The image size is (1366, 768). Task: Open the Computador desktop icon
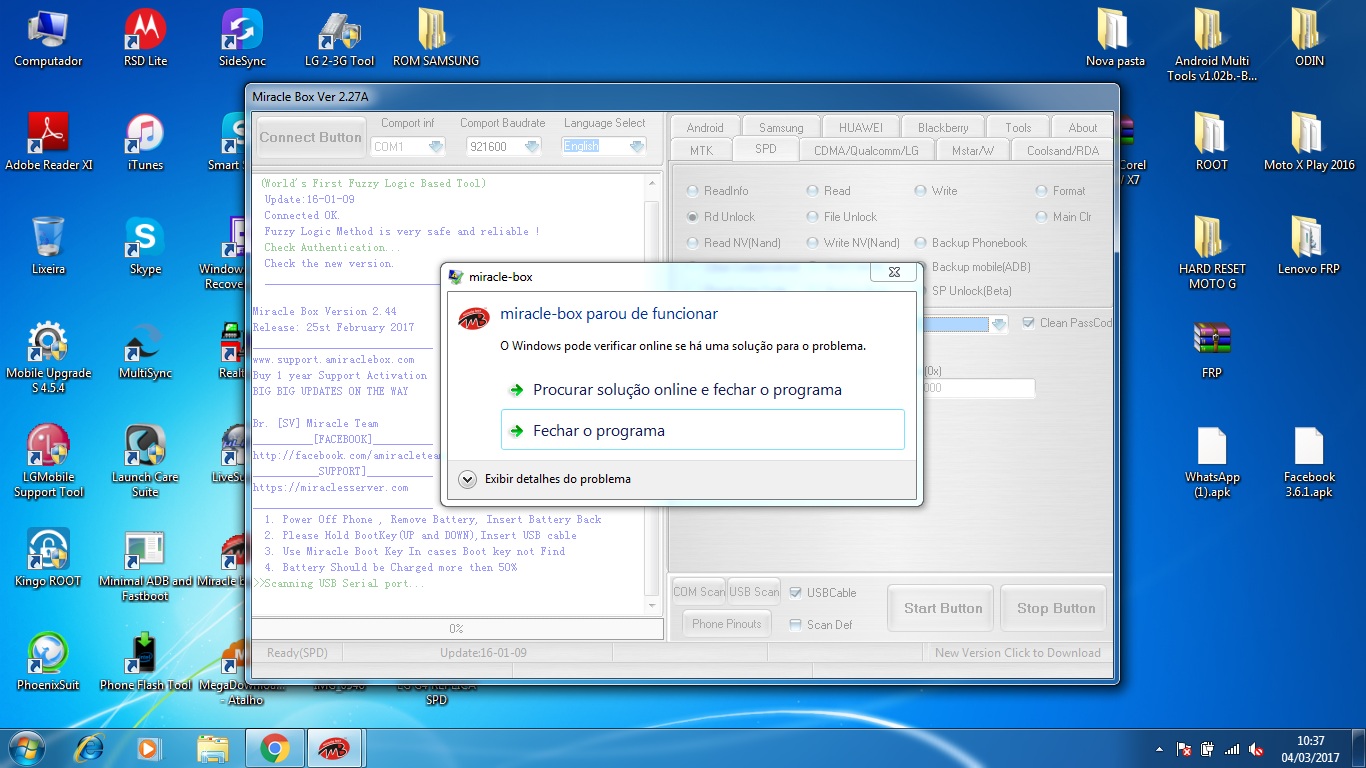click(x=48, y=38)
